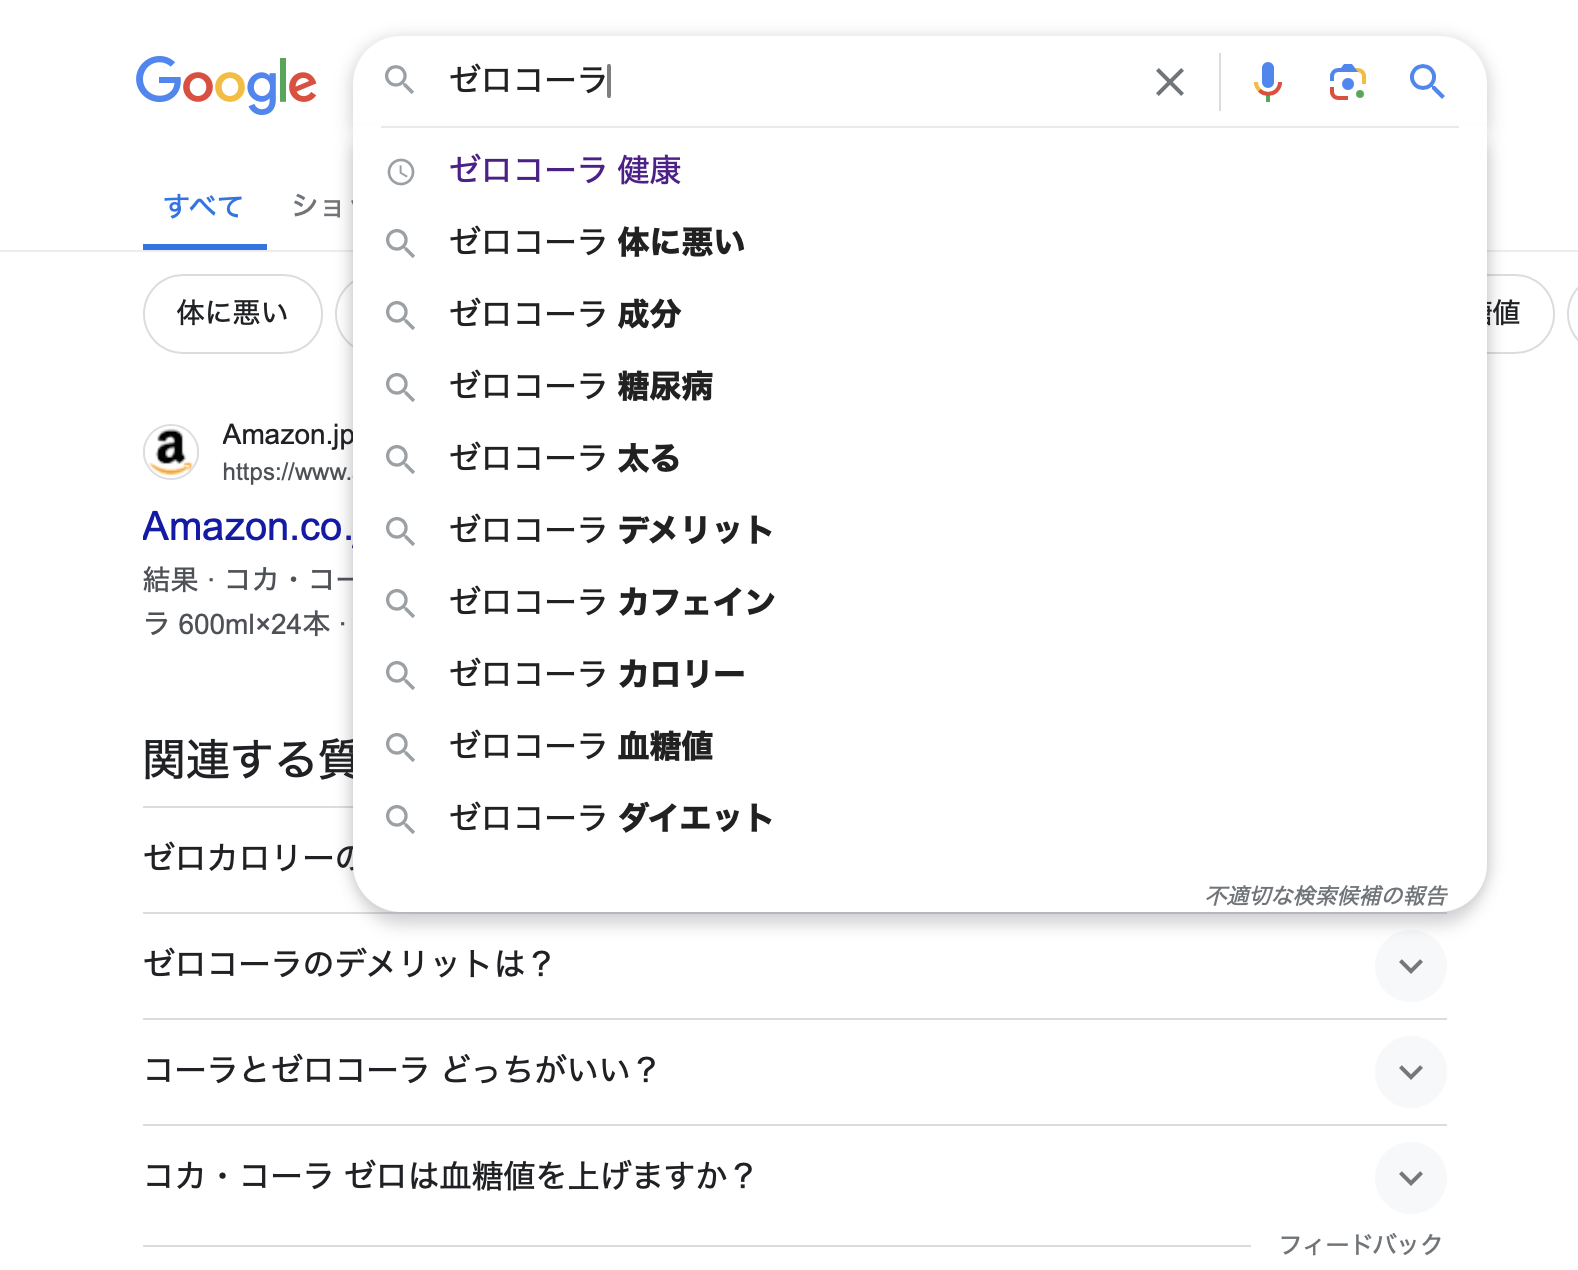This screenshot has width=1578, height=1270.
Task: Open question コカ・コーラ ゼロは血糖値を上げますか？ text
Action: (x=449, y=1176)
